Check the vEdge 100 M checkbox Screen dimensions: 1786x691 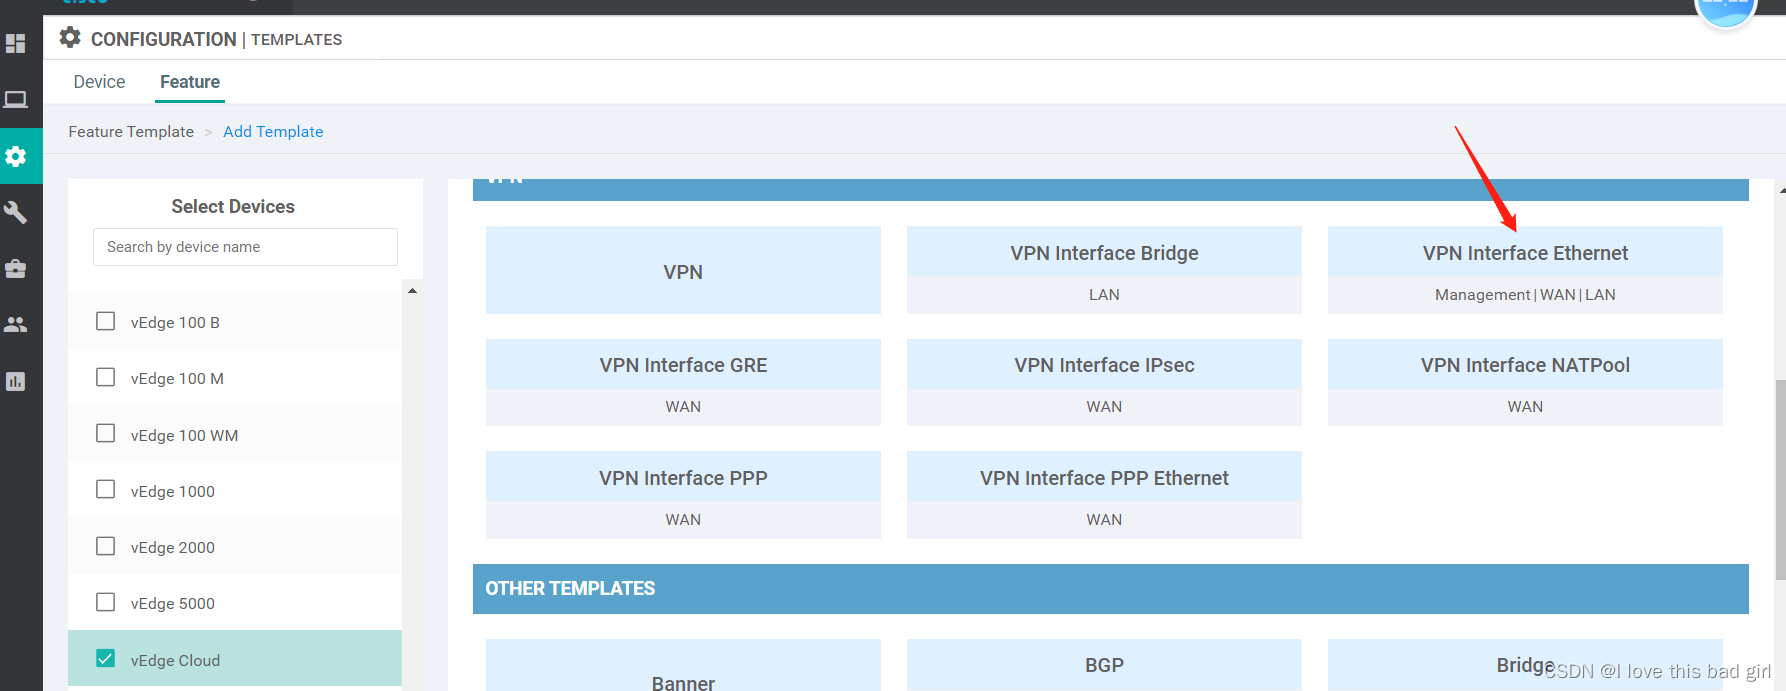(105, 377)
